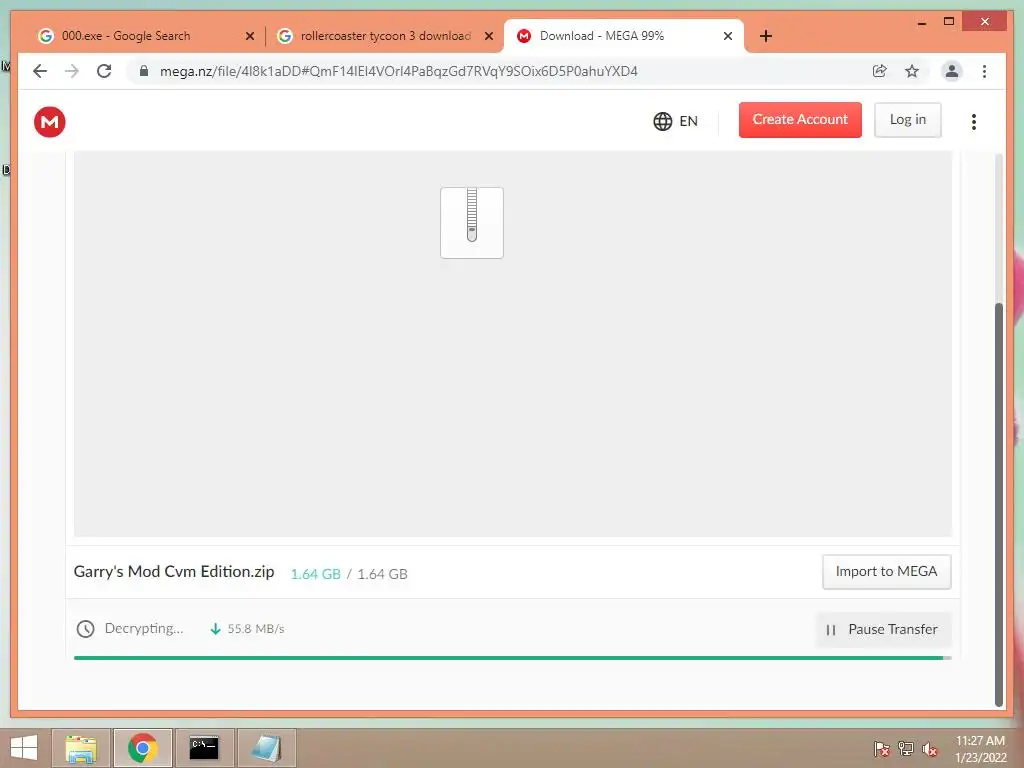Click the clock icon beside Decrypting
1024x768 pixels.
point(86,629)
